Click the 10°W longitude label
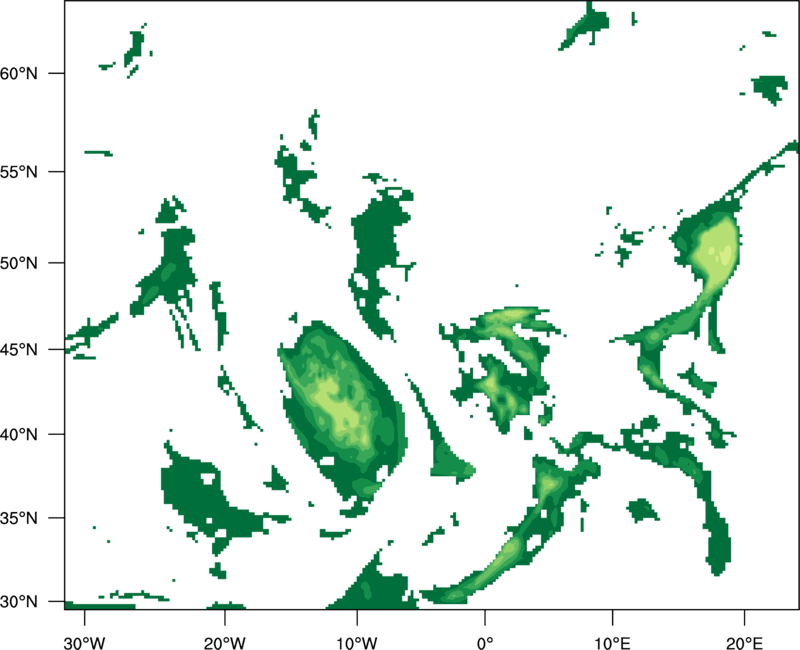The image size is (800, 650). click(357, 643)
